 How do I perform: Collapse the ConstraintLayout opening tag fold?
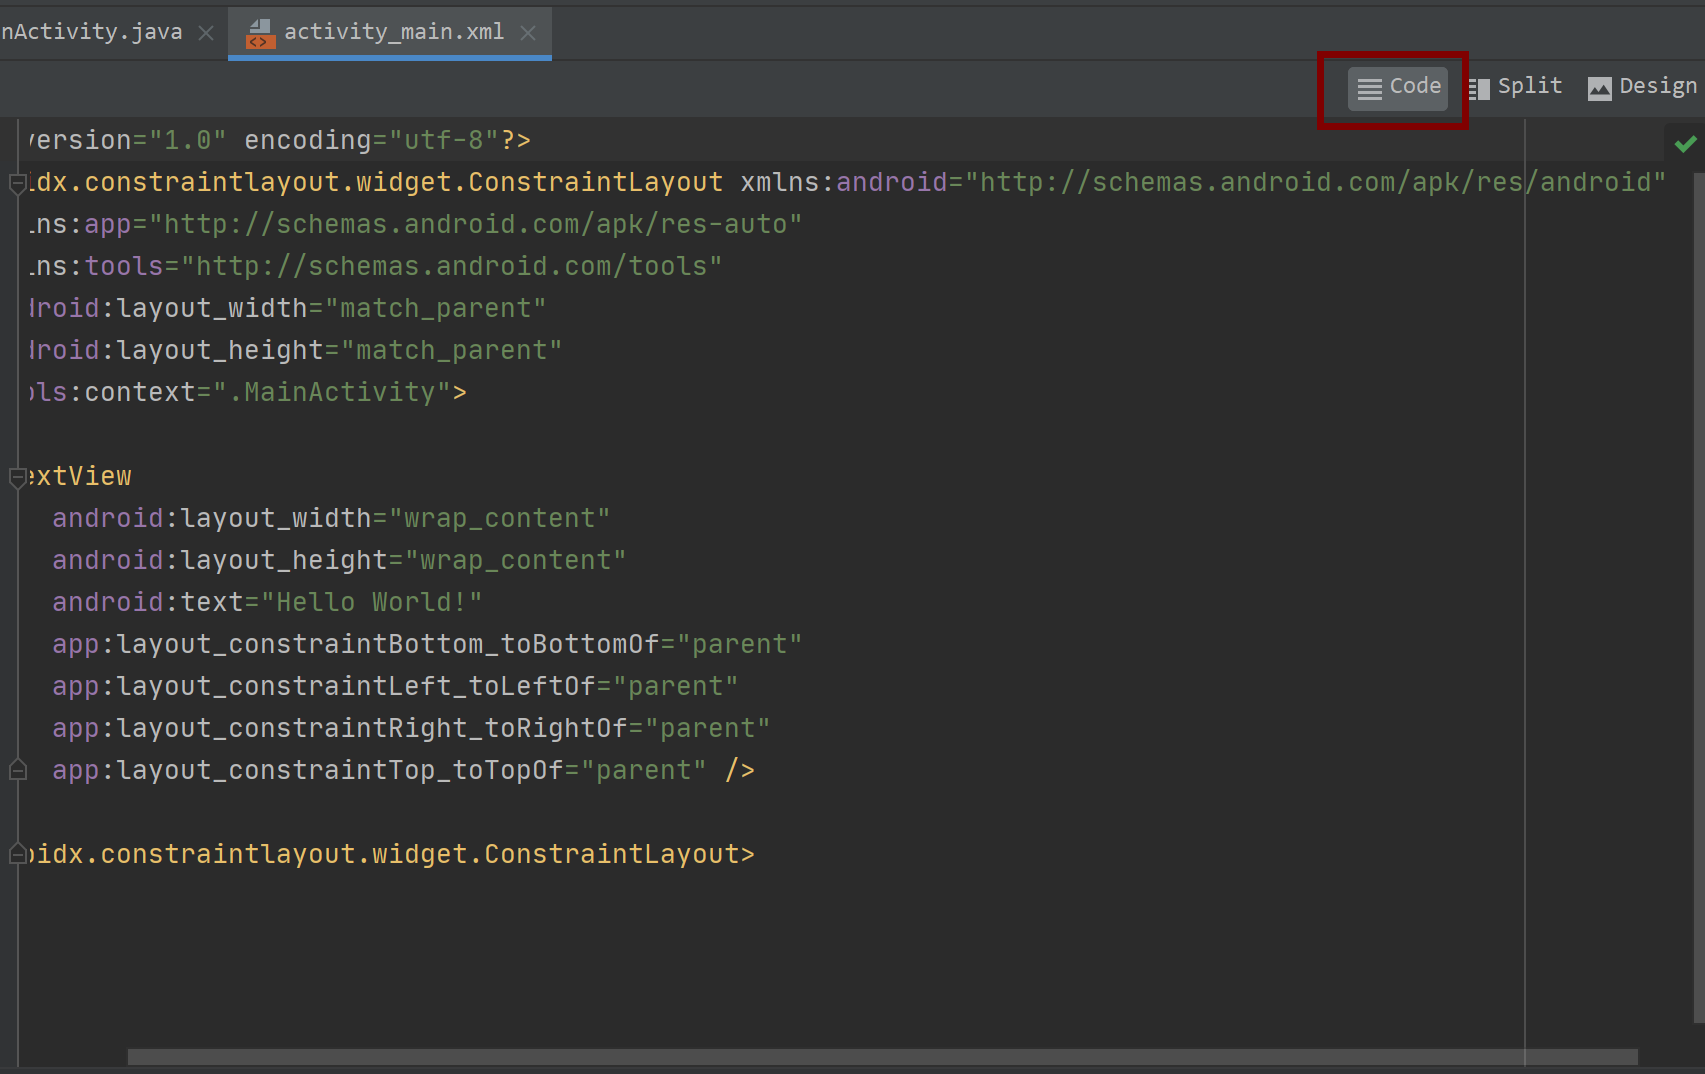click(x=17, y=183)
